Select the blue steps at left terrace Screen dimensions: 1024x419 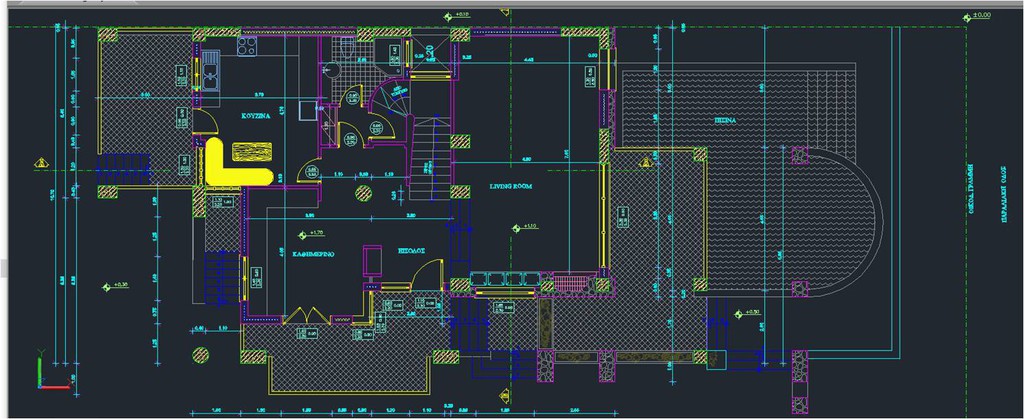click(124, 168)
